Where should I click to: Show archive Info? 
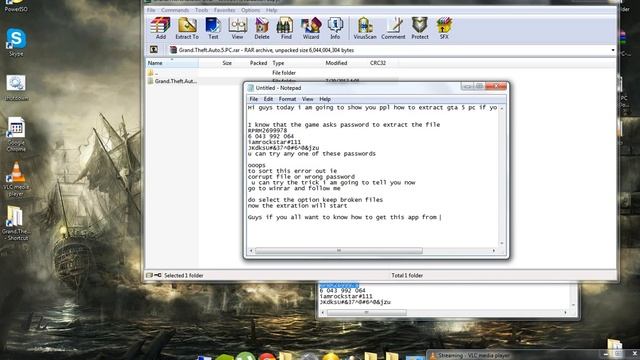(335, 28)
